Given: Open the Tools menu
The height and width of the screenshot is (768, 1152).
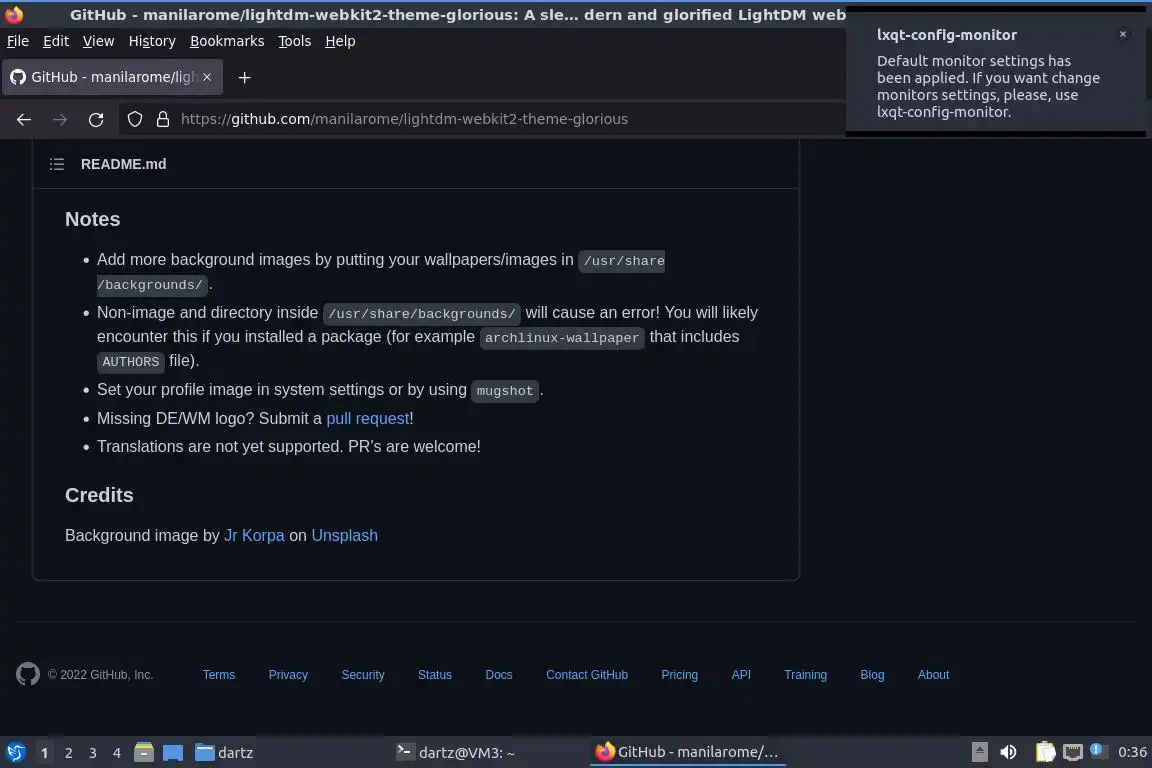Looking at the screenshot, I should (295, 41).
